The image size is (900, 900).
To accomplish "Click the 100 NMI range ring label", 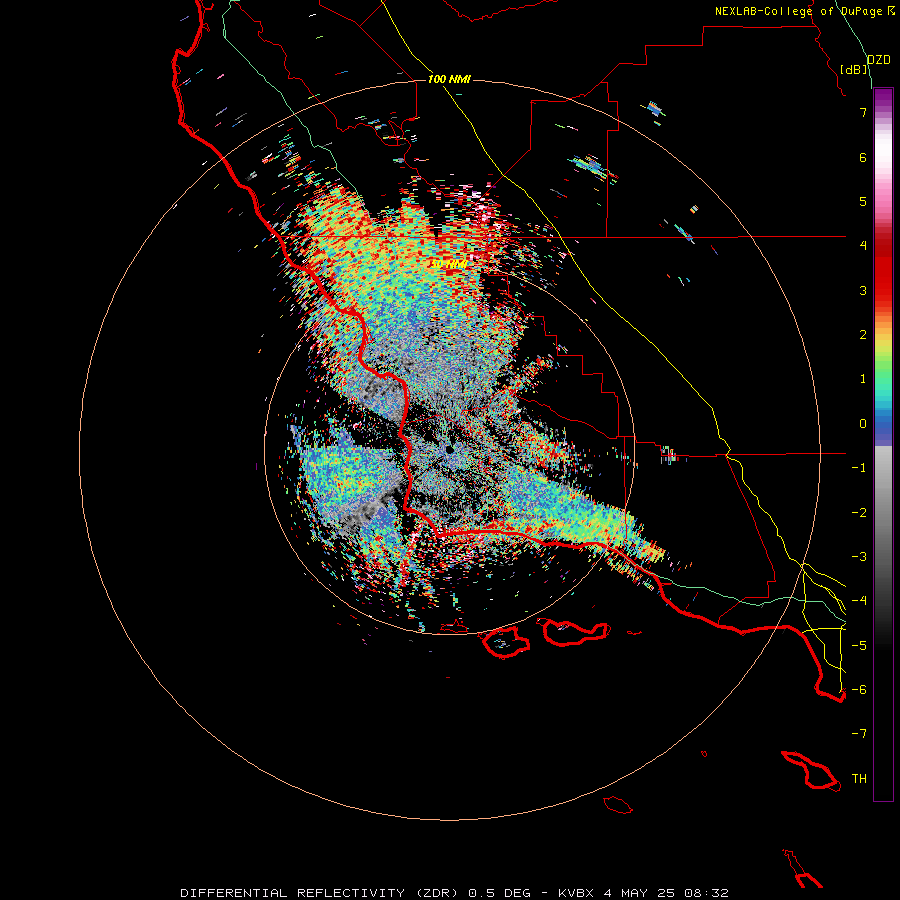I will pyautogui.click(x=449, y=79).
